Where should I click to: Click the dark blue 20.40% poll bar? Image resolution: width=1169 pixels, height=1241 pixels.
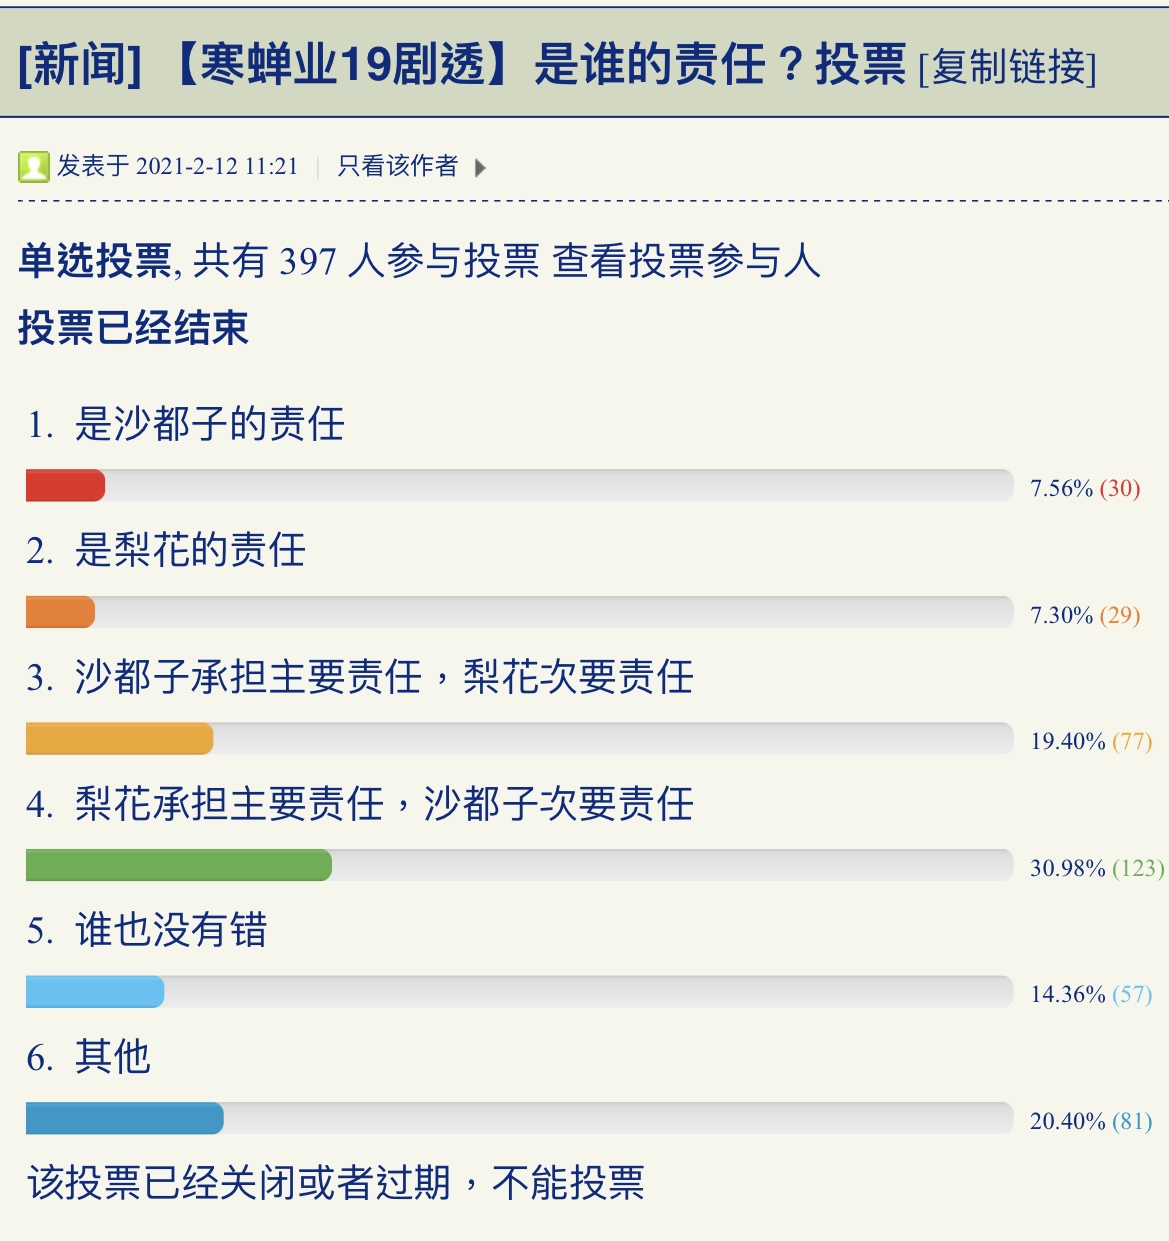point(125,1118)
